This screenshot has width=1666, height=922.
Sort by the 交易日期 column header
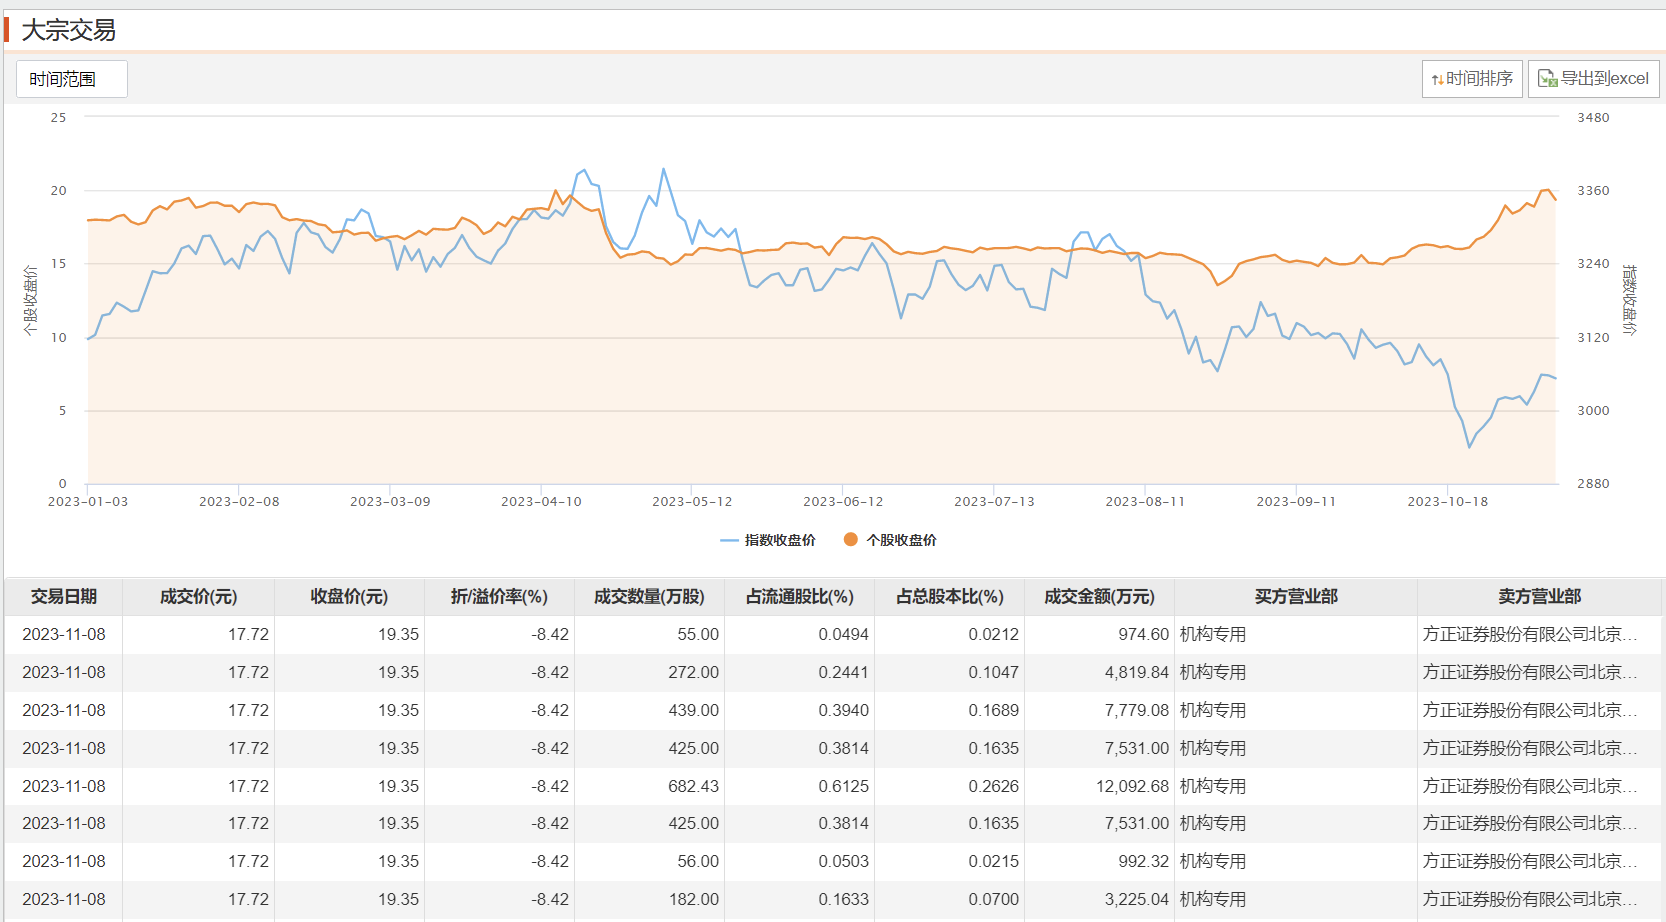[64, 597]
